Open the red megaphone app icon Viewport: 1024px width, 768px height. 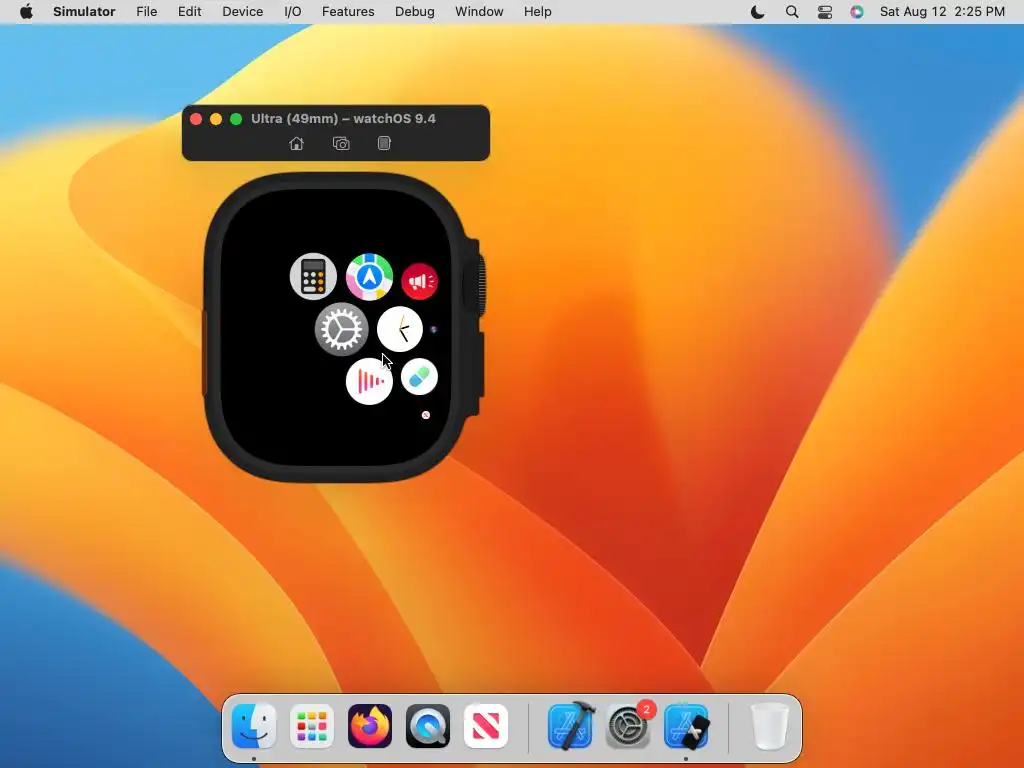coord(419,281)
